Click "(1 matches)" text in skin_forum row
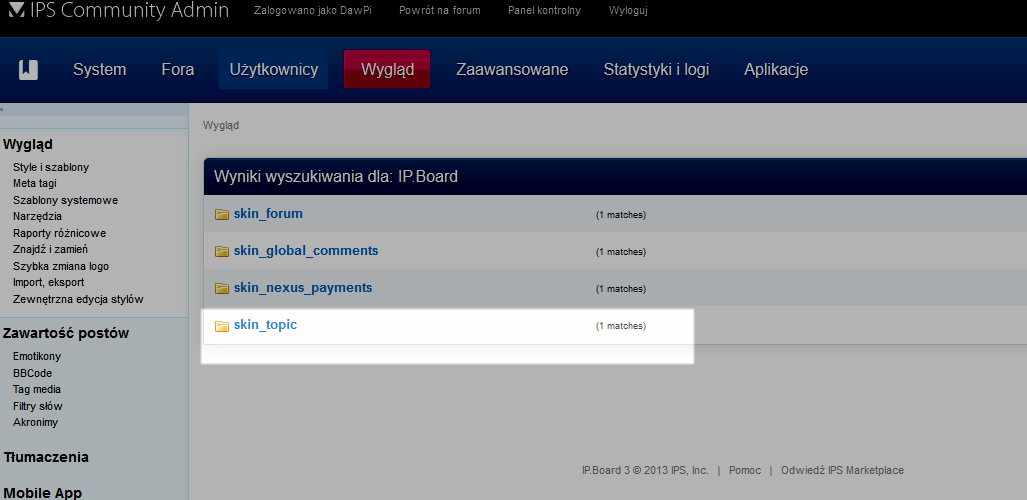 [x=621, y=215]
